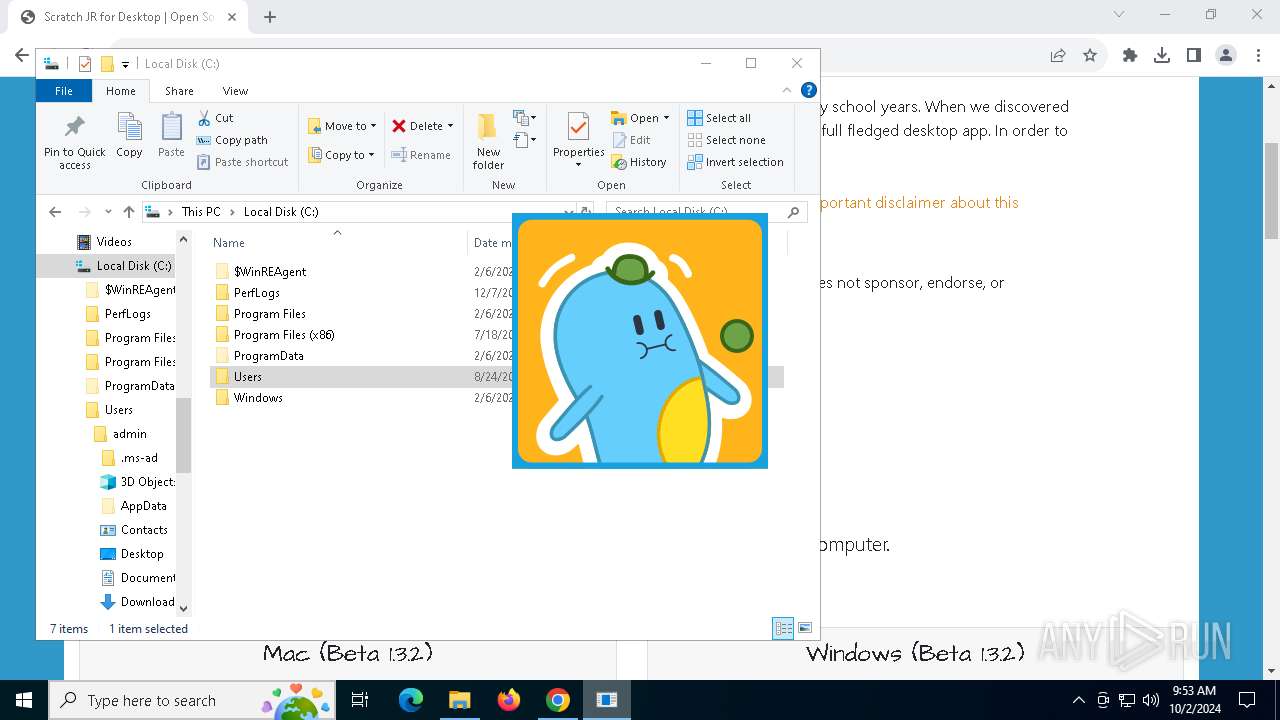Open the $WinREAgent folder in the file list
1280x720 pixels.
pyautogui.click(x=270, y=272)
